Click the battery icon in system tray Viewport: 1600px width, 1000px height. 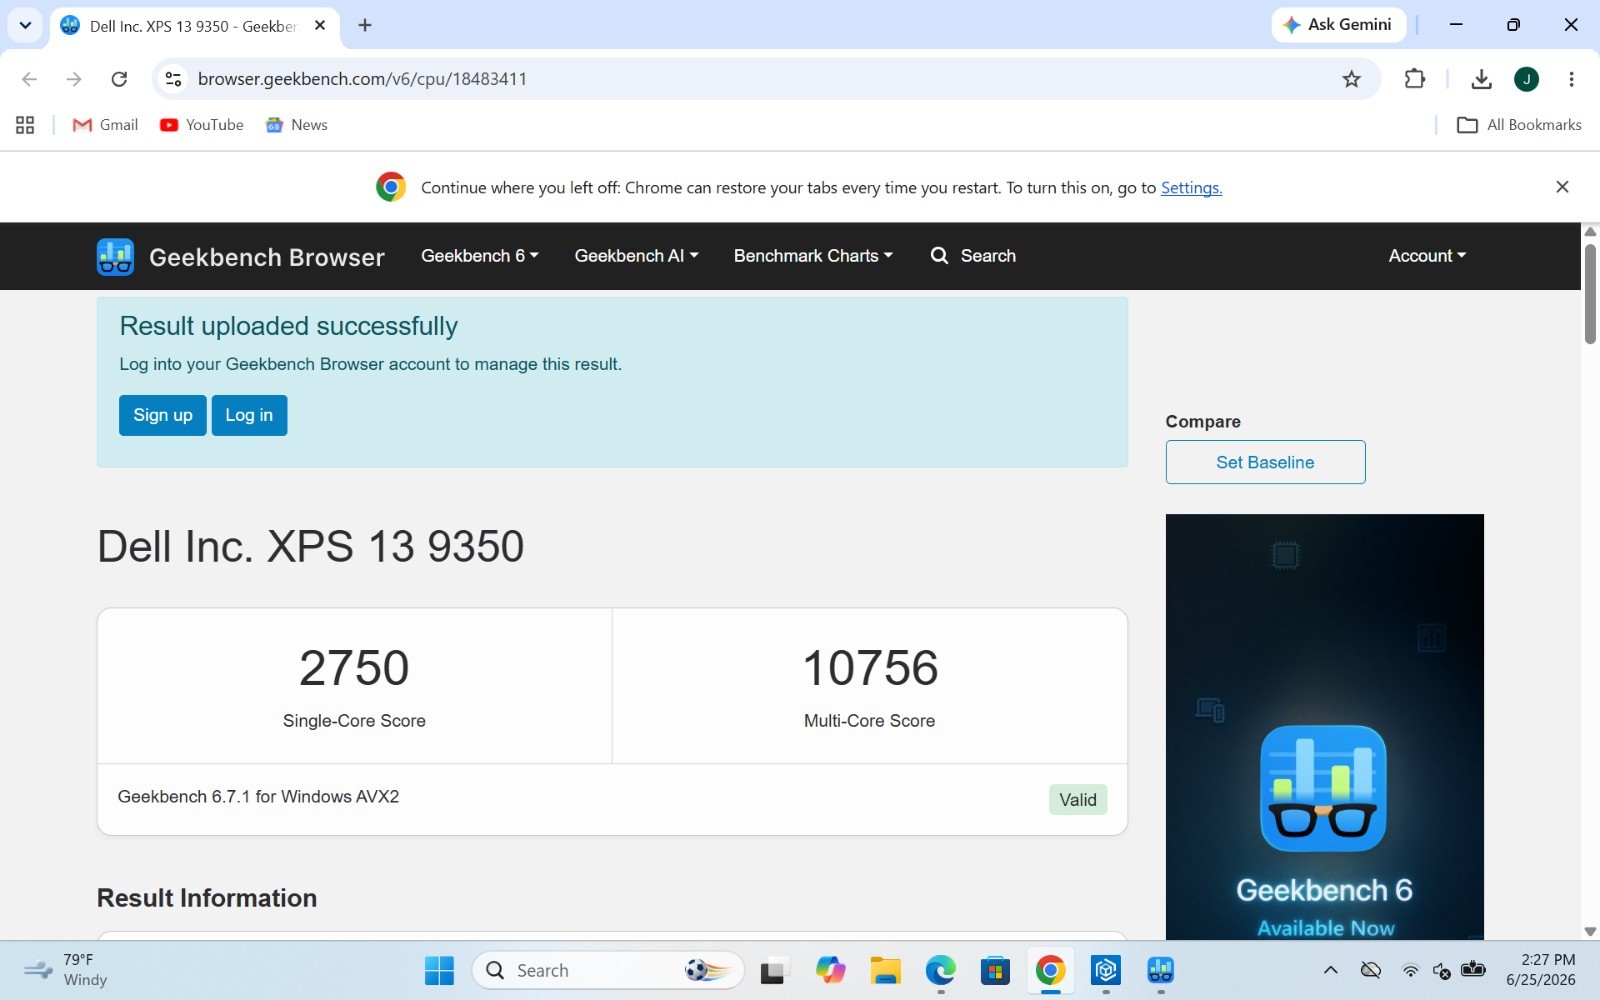point(1473,969)
